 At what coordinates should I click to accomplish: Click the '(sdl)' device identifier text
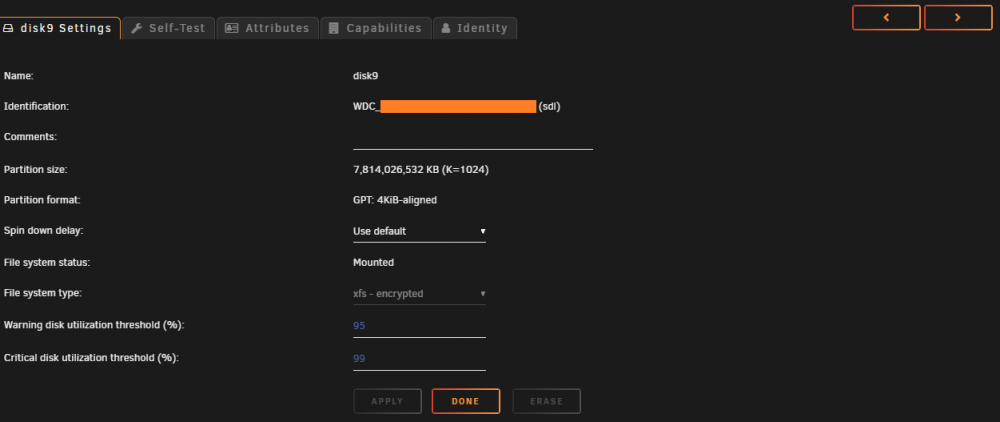coord(549,106)
